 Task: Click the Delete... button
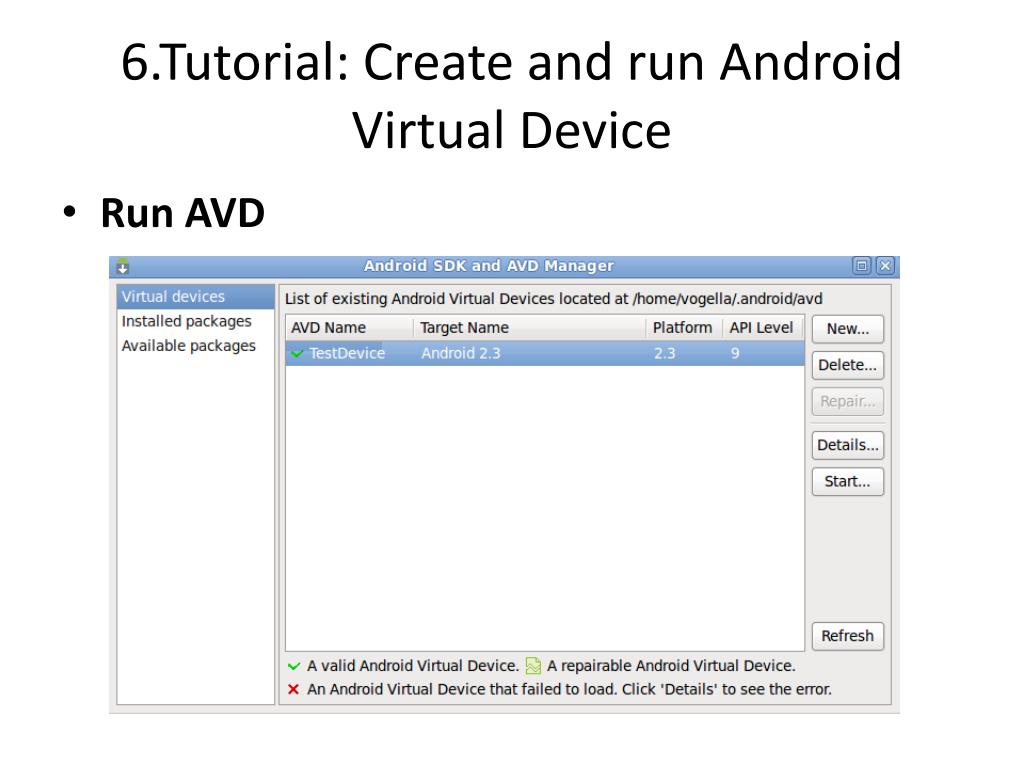pos(848,365)
